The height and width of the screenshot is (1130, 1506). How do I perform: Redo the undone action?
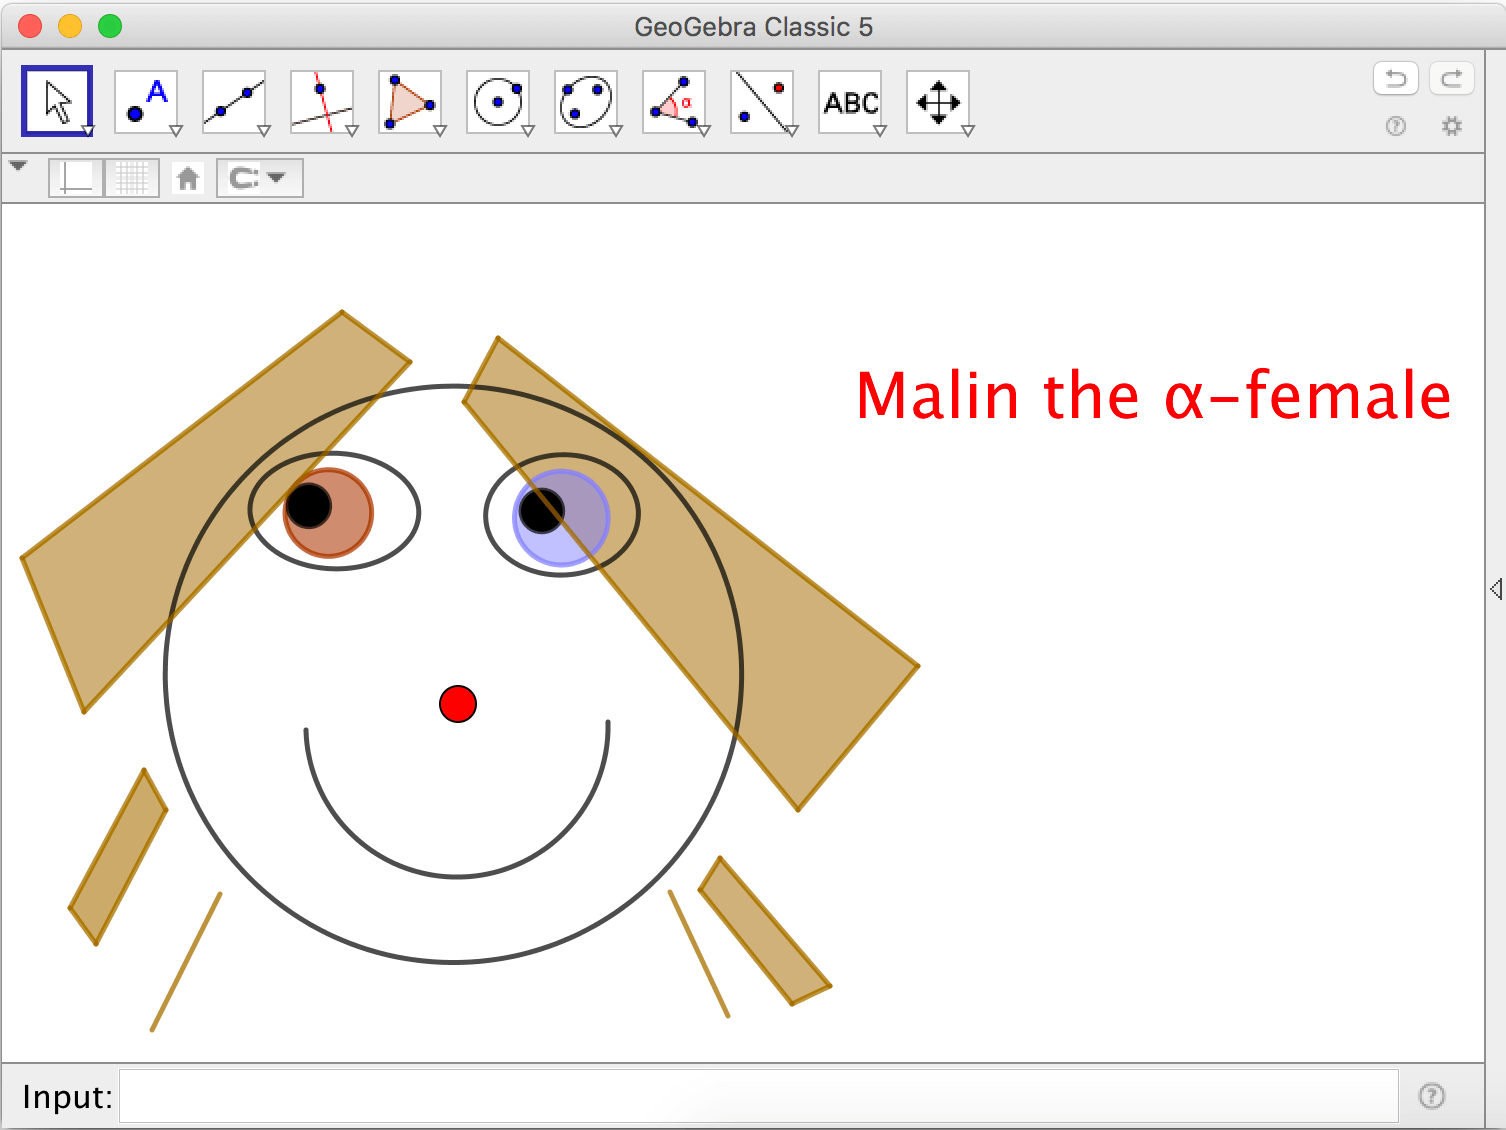(x=1452, y=78)
